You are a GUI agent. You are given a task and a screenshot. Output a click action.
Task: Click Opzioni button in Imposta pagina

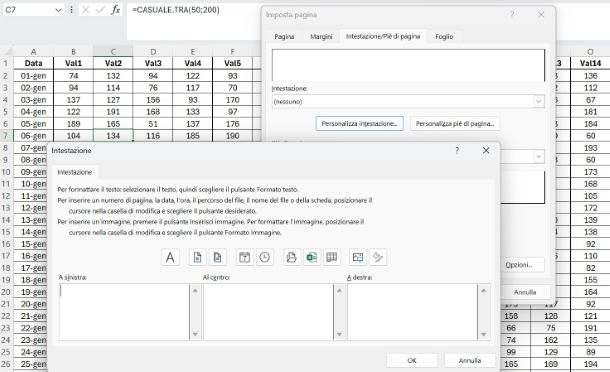(x=519, y=265)
